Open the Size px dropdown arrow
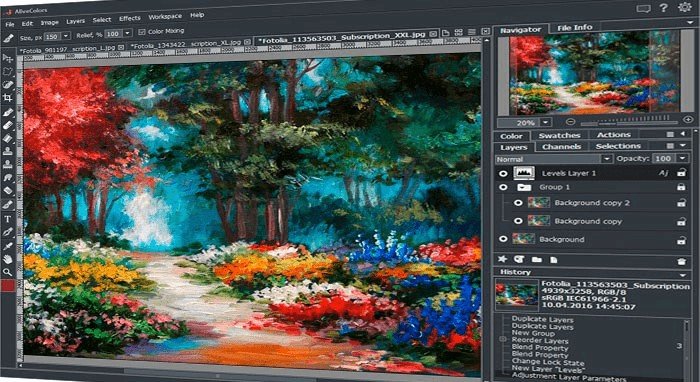 pos(66,36)
